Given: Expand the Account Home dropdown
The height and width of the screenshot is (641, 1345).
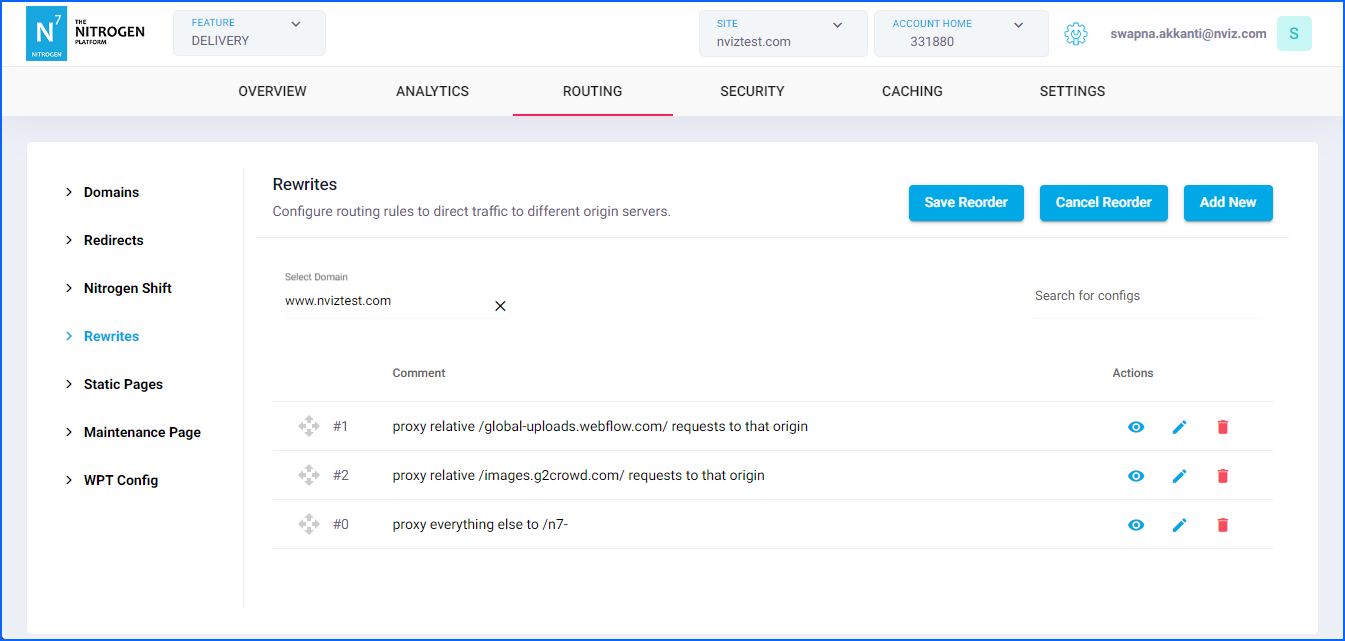Looking at the screenshot, I should tap(960, 33).
